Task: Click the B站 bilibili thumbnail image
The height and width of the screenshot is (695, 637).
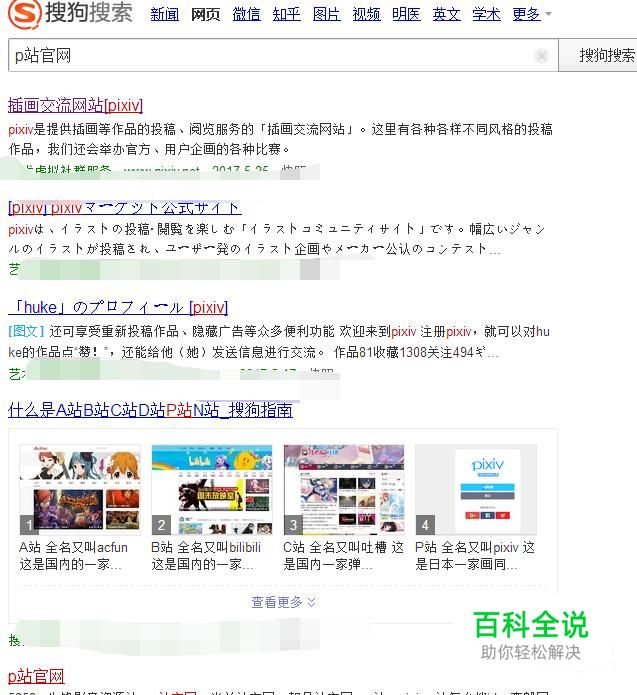Action: click(x=212, y=490)
